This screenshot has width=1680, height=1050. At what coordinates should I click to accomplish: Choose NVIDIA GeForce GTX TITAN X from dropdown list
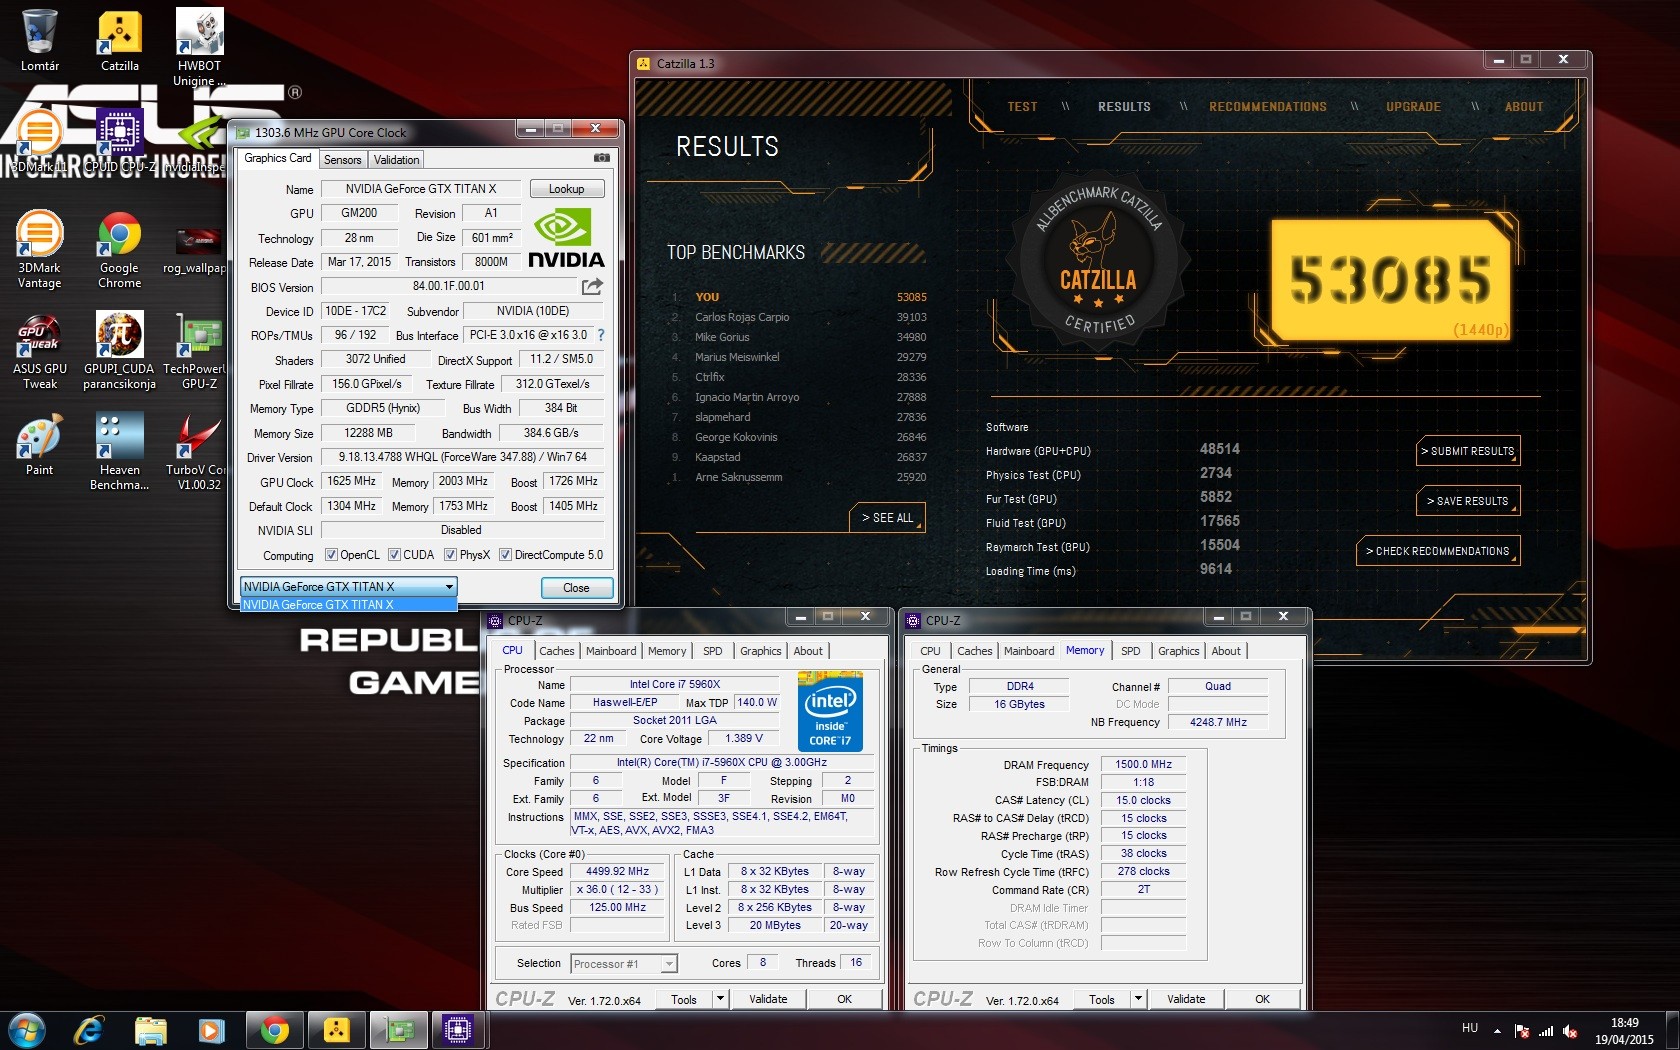pos(349,605)
